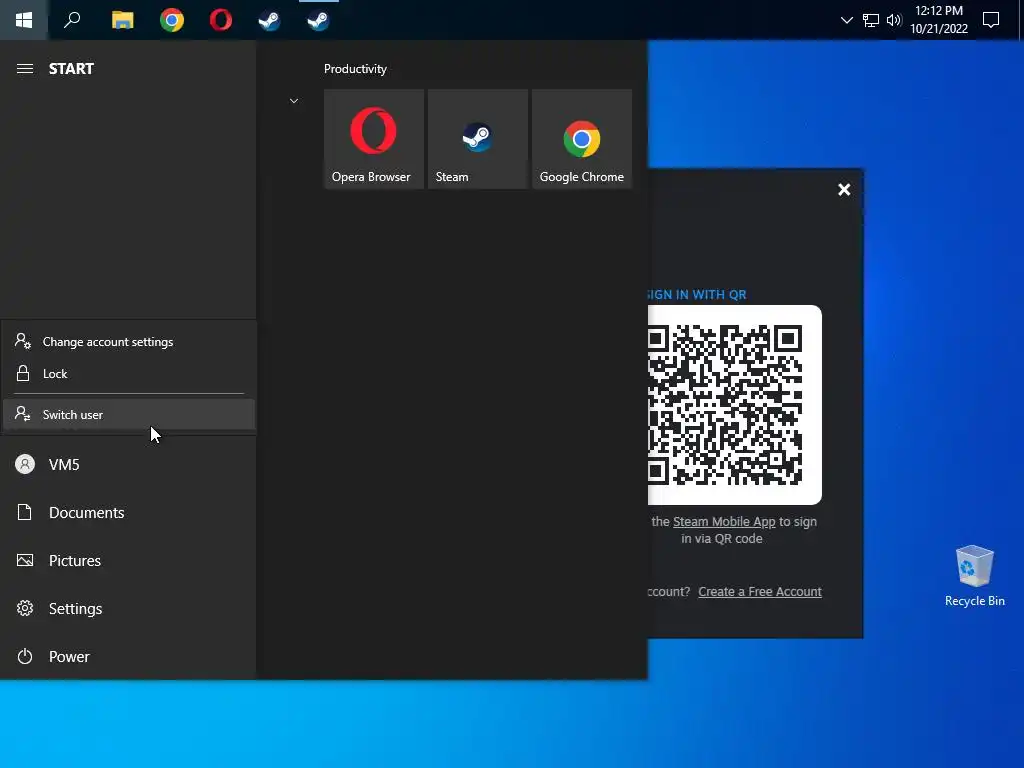1024x768 pixels.
Task: Click the Steam QR code image
Action: (733, 405)
